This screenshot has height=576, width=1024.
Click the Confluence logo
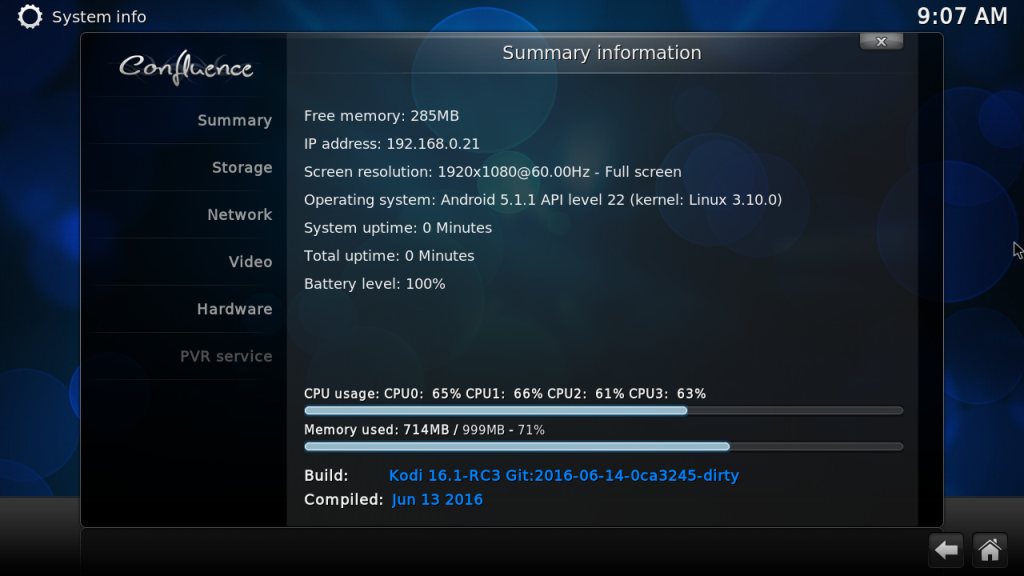click(x=186, y=67)
